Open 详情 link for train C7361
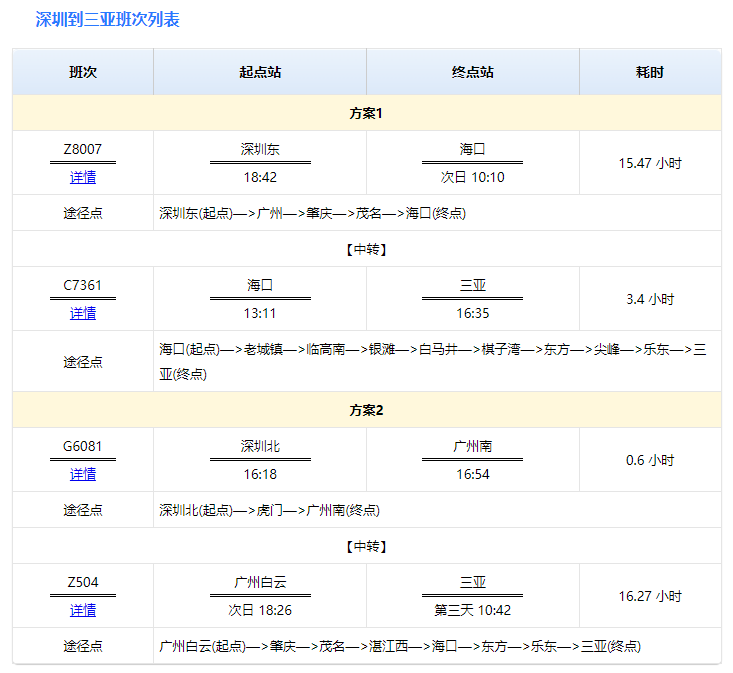Screen dimensions: 733x673 coord(83,313)
